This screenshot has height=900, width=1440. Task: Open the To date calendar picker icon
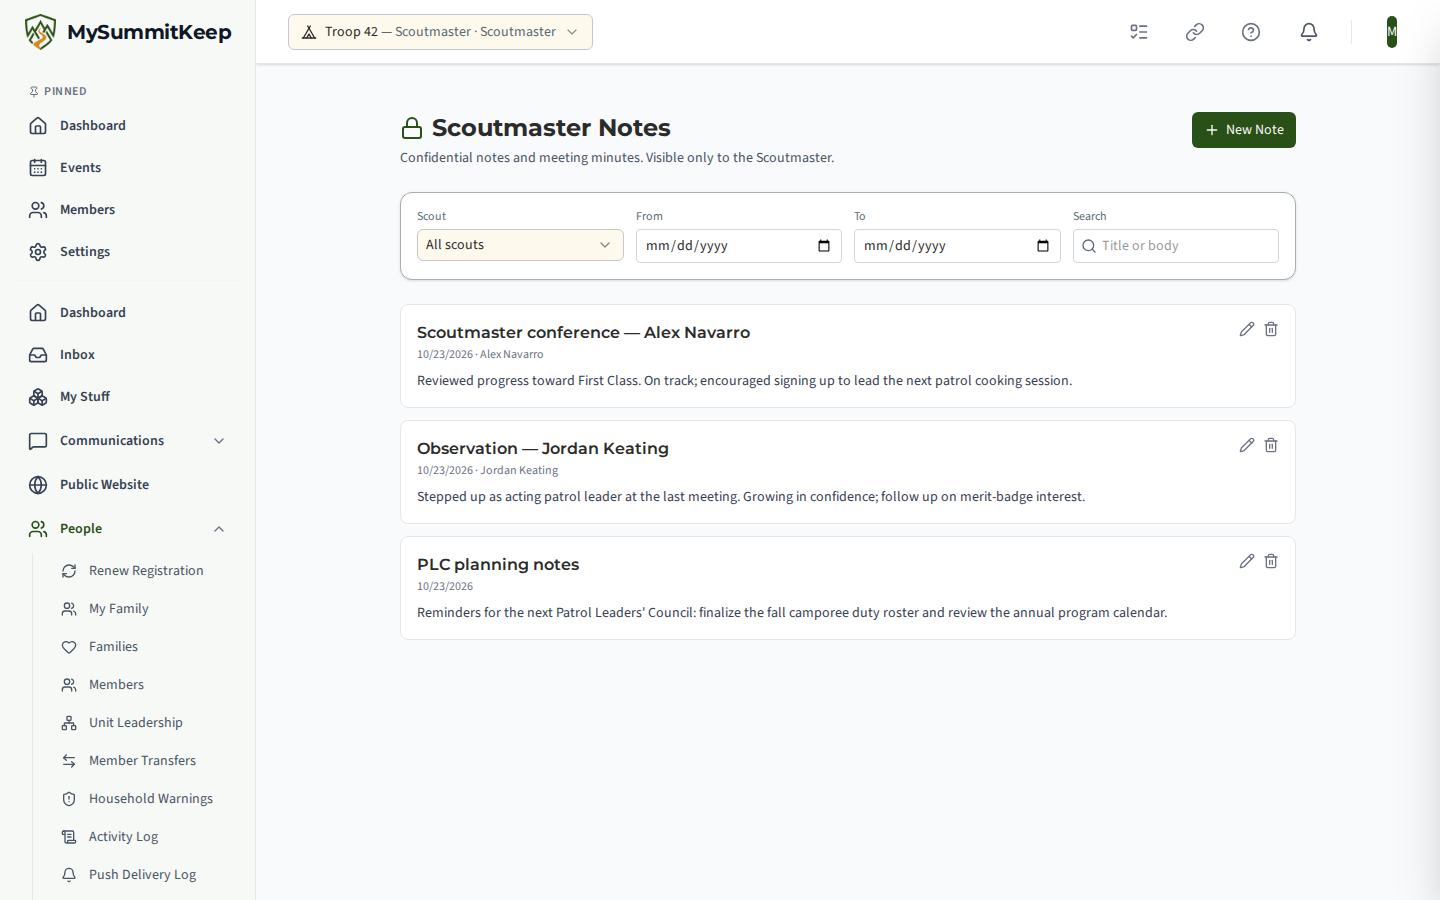pos(1043,246)
